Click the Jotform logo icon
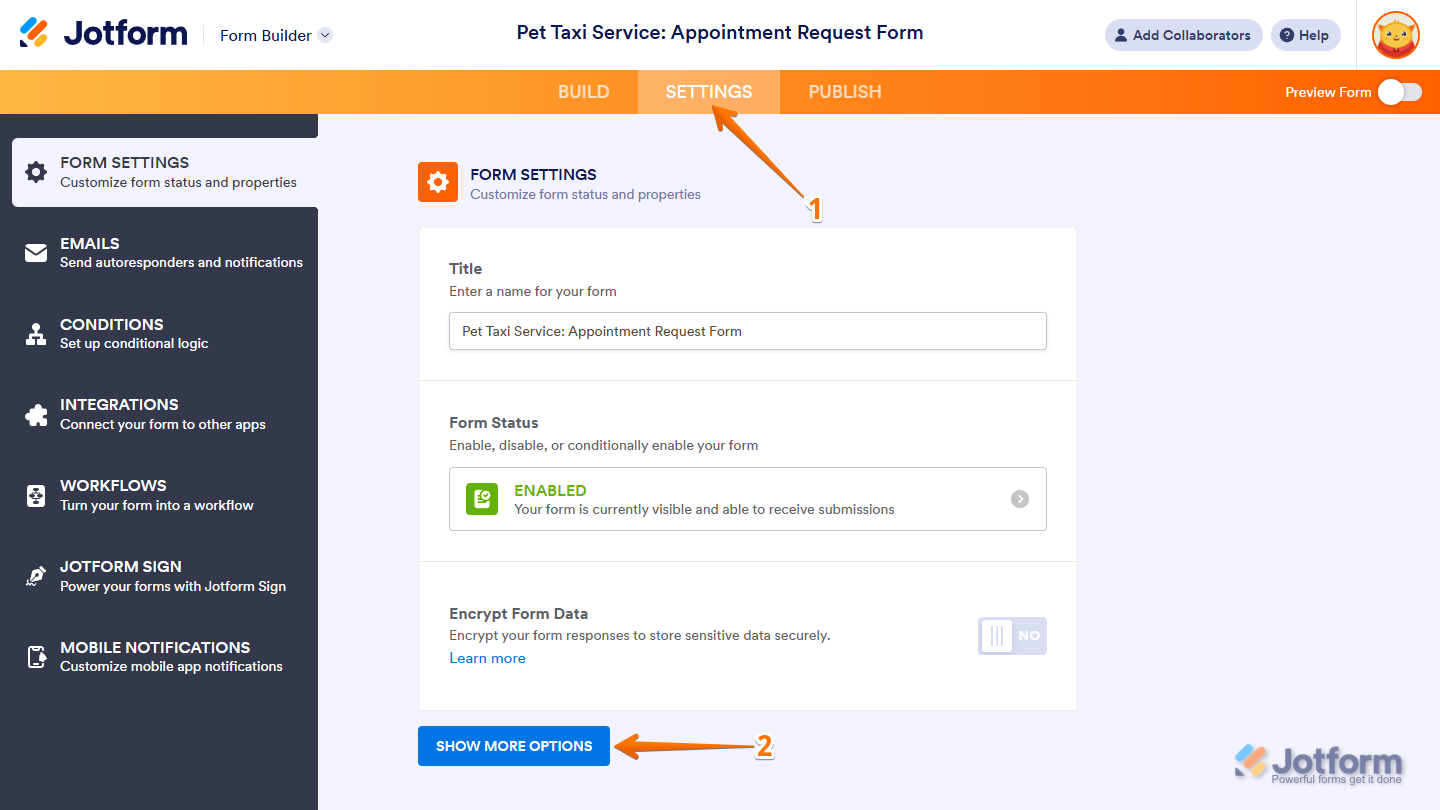The width and height of the screenshot is (1440, 810). pyautogui.click(x=34, y=34)
